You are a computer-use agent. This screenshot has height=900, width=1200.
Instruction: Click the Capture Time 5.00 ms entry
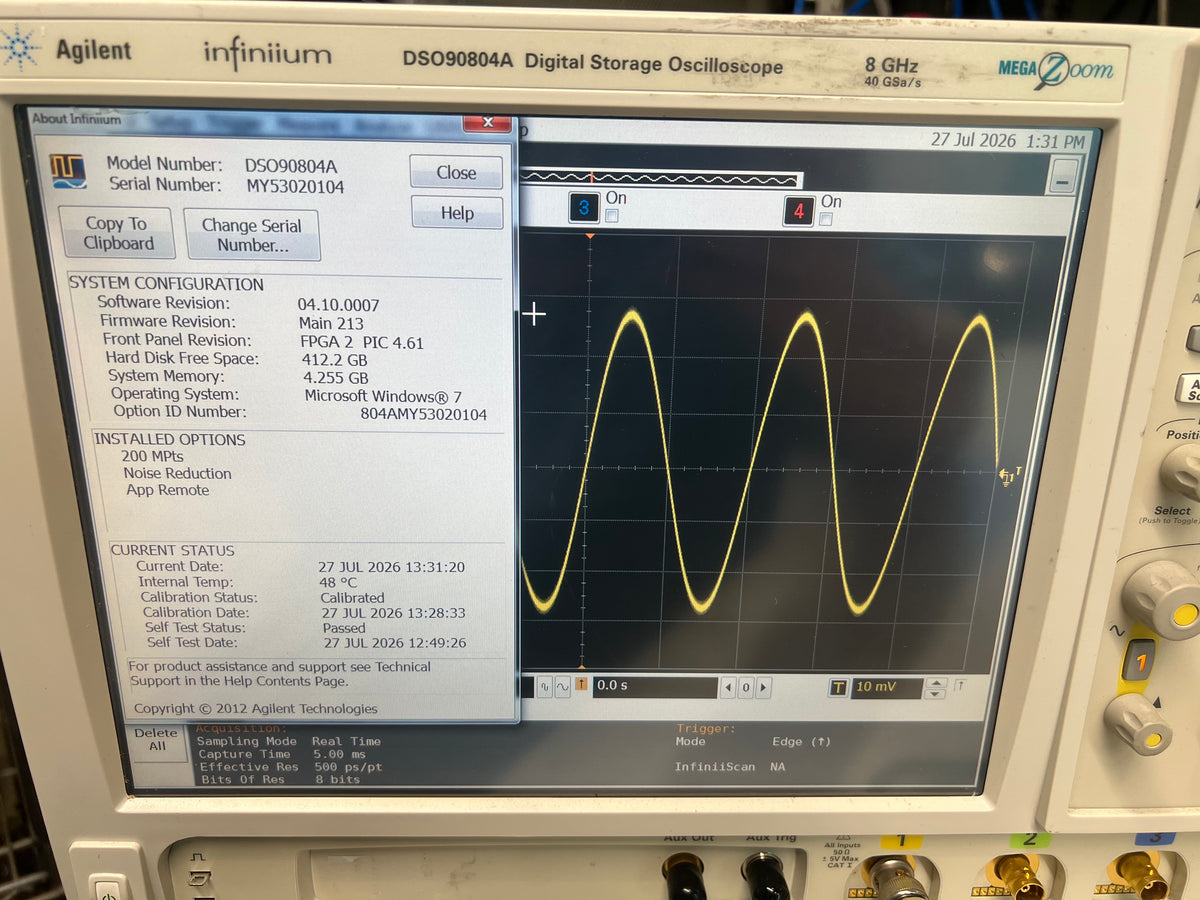tap(283, 754)
